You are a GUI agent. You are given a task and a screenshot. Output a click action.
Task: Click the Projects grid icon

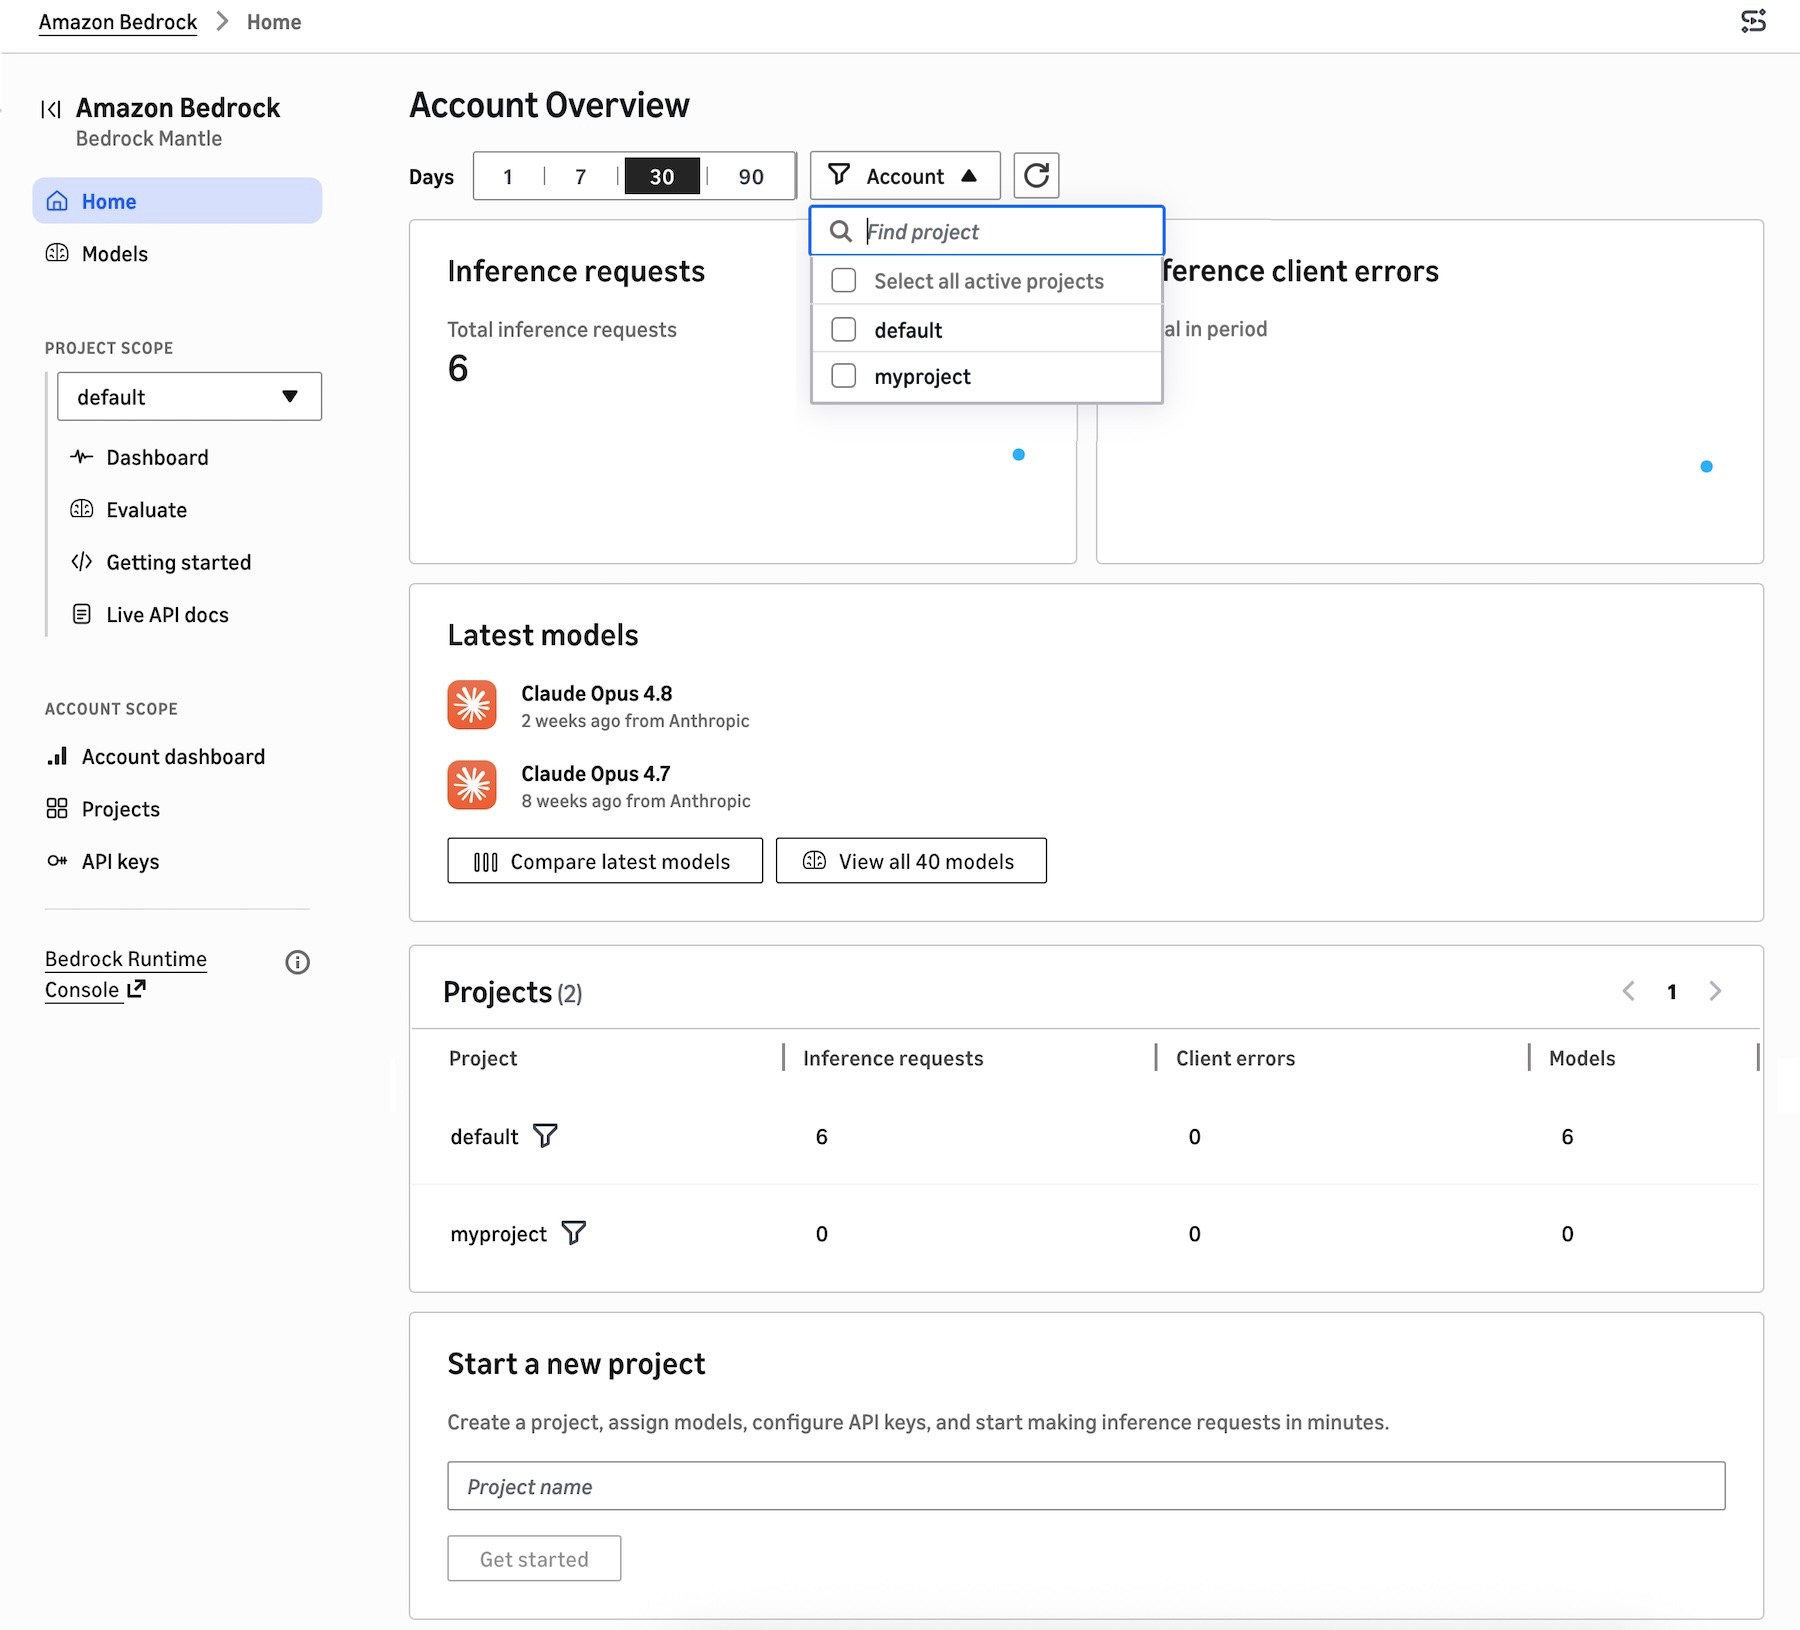(x=58, y=808)
